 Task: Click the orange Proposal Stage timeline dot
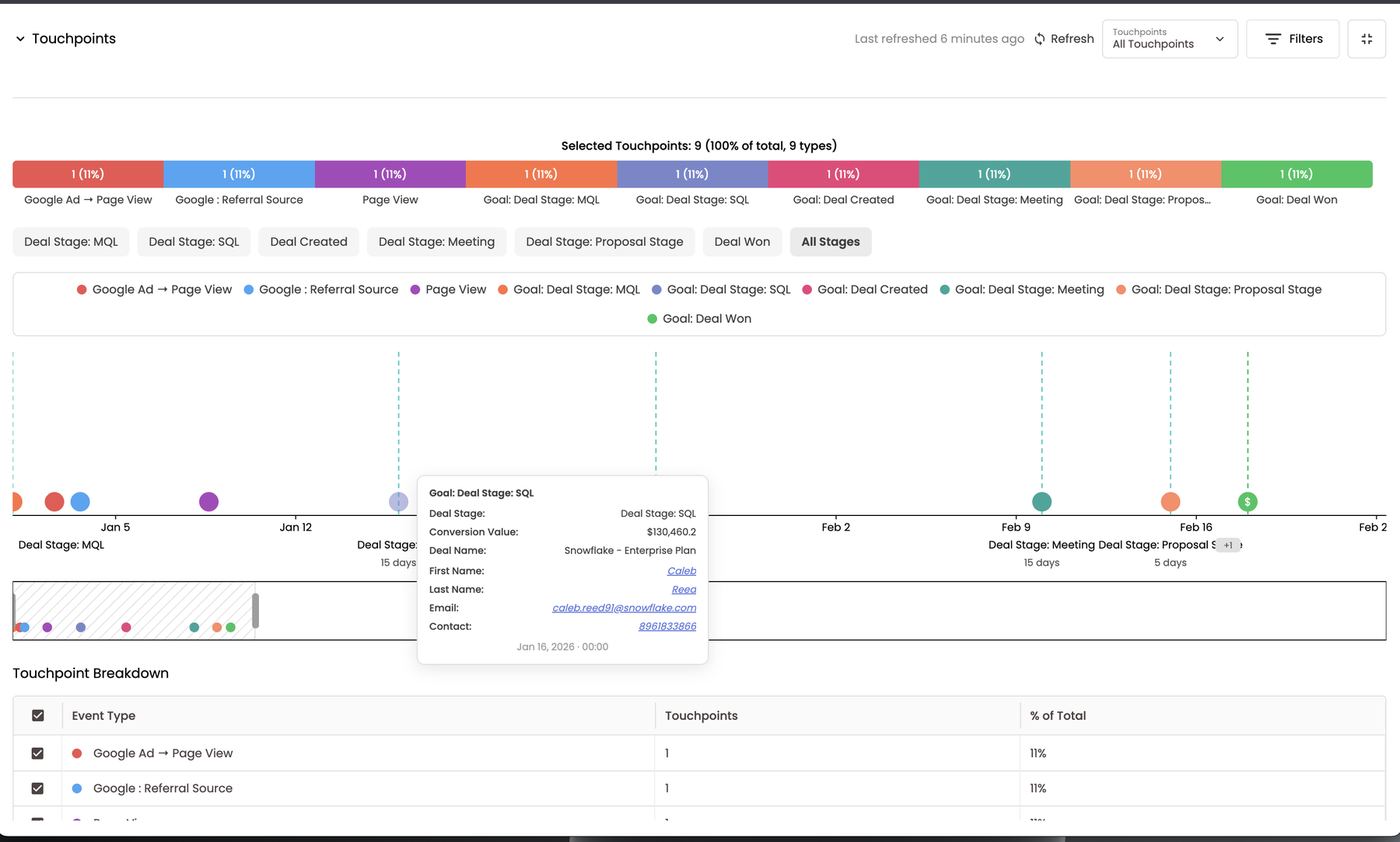(1170, 502)
